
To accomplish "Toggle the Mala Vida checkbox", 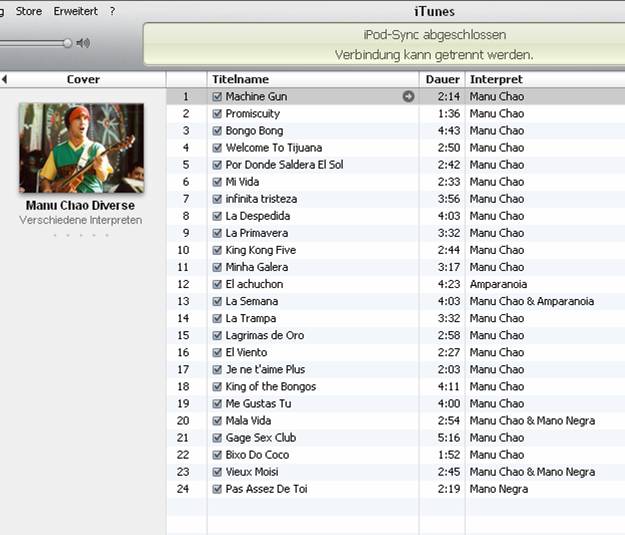I will click(x=217, y=421).
